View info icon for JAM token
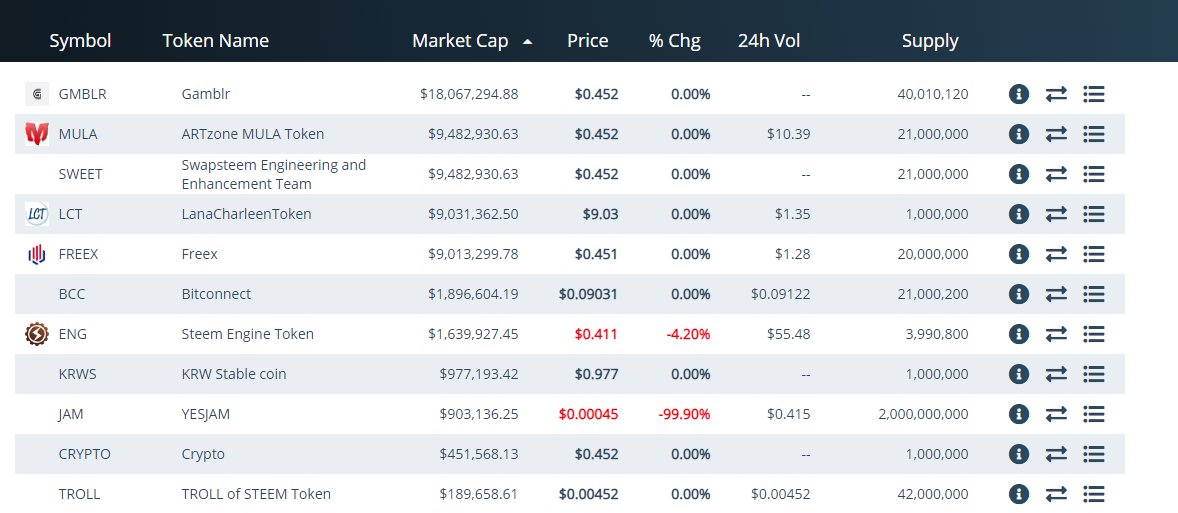 [x=1018, y=414]
